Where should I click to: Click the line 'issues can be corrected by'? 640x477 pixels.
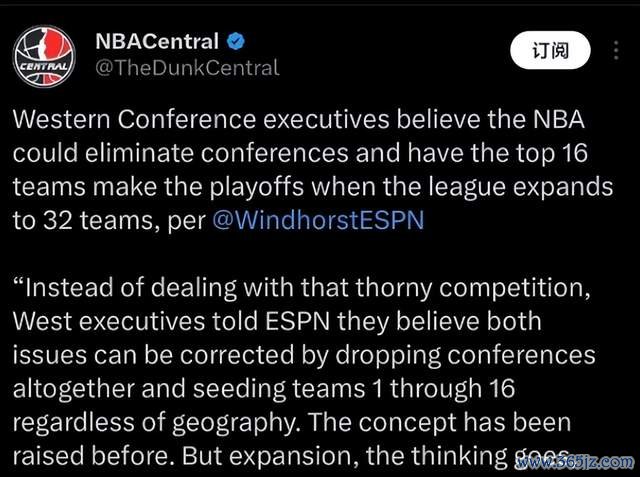click(x=304, y=355)
